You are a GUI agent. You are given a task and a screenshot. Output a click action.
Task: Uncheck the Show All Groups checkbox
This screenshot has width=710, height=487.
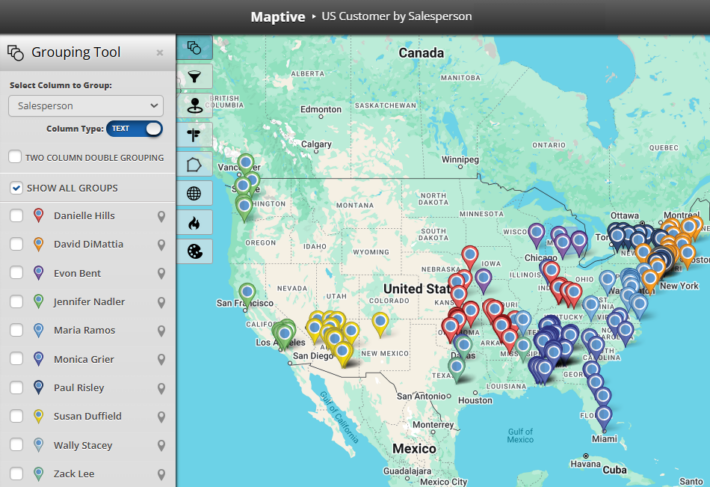coord(16,188)
